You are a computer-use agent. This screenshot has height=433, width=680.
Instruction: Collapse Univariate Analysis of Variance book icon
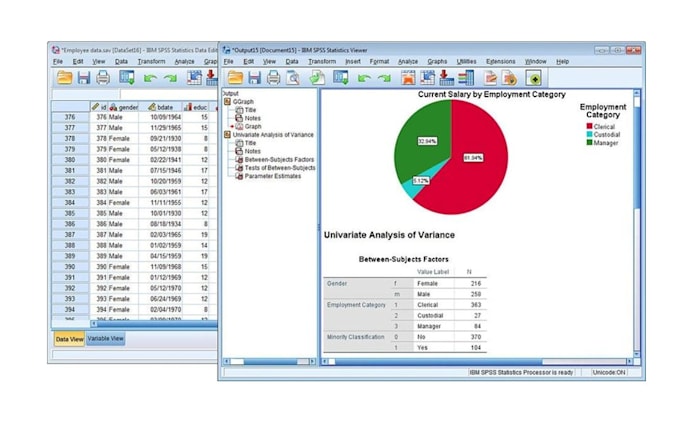(x=227, y=135)
